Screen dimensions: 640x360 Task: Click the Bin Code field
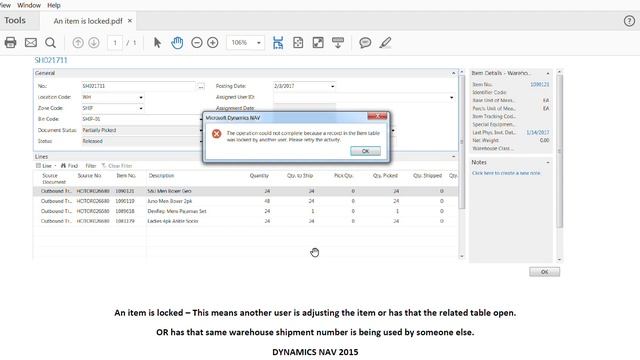coord(141,119)
